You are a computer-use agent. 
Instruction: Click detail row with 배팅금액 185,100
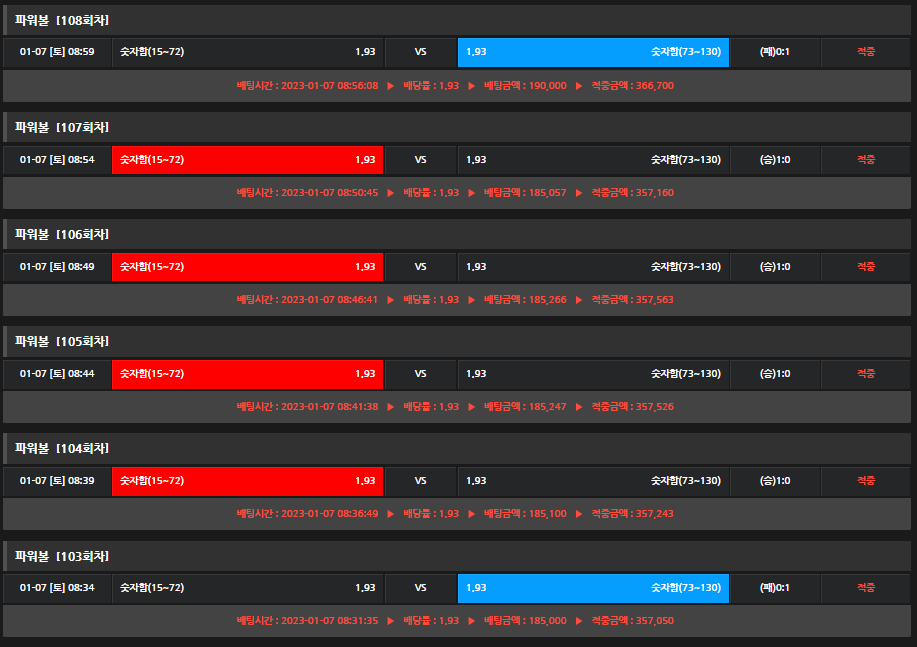tap(455, 514)
